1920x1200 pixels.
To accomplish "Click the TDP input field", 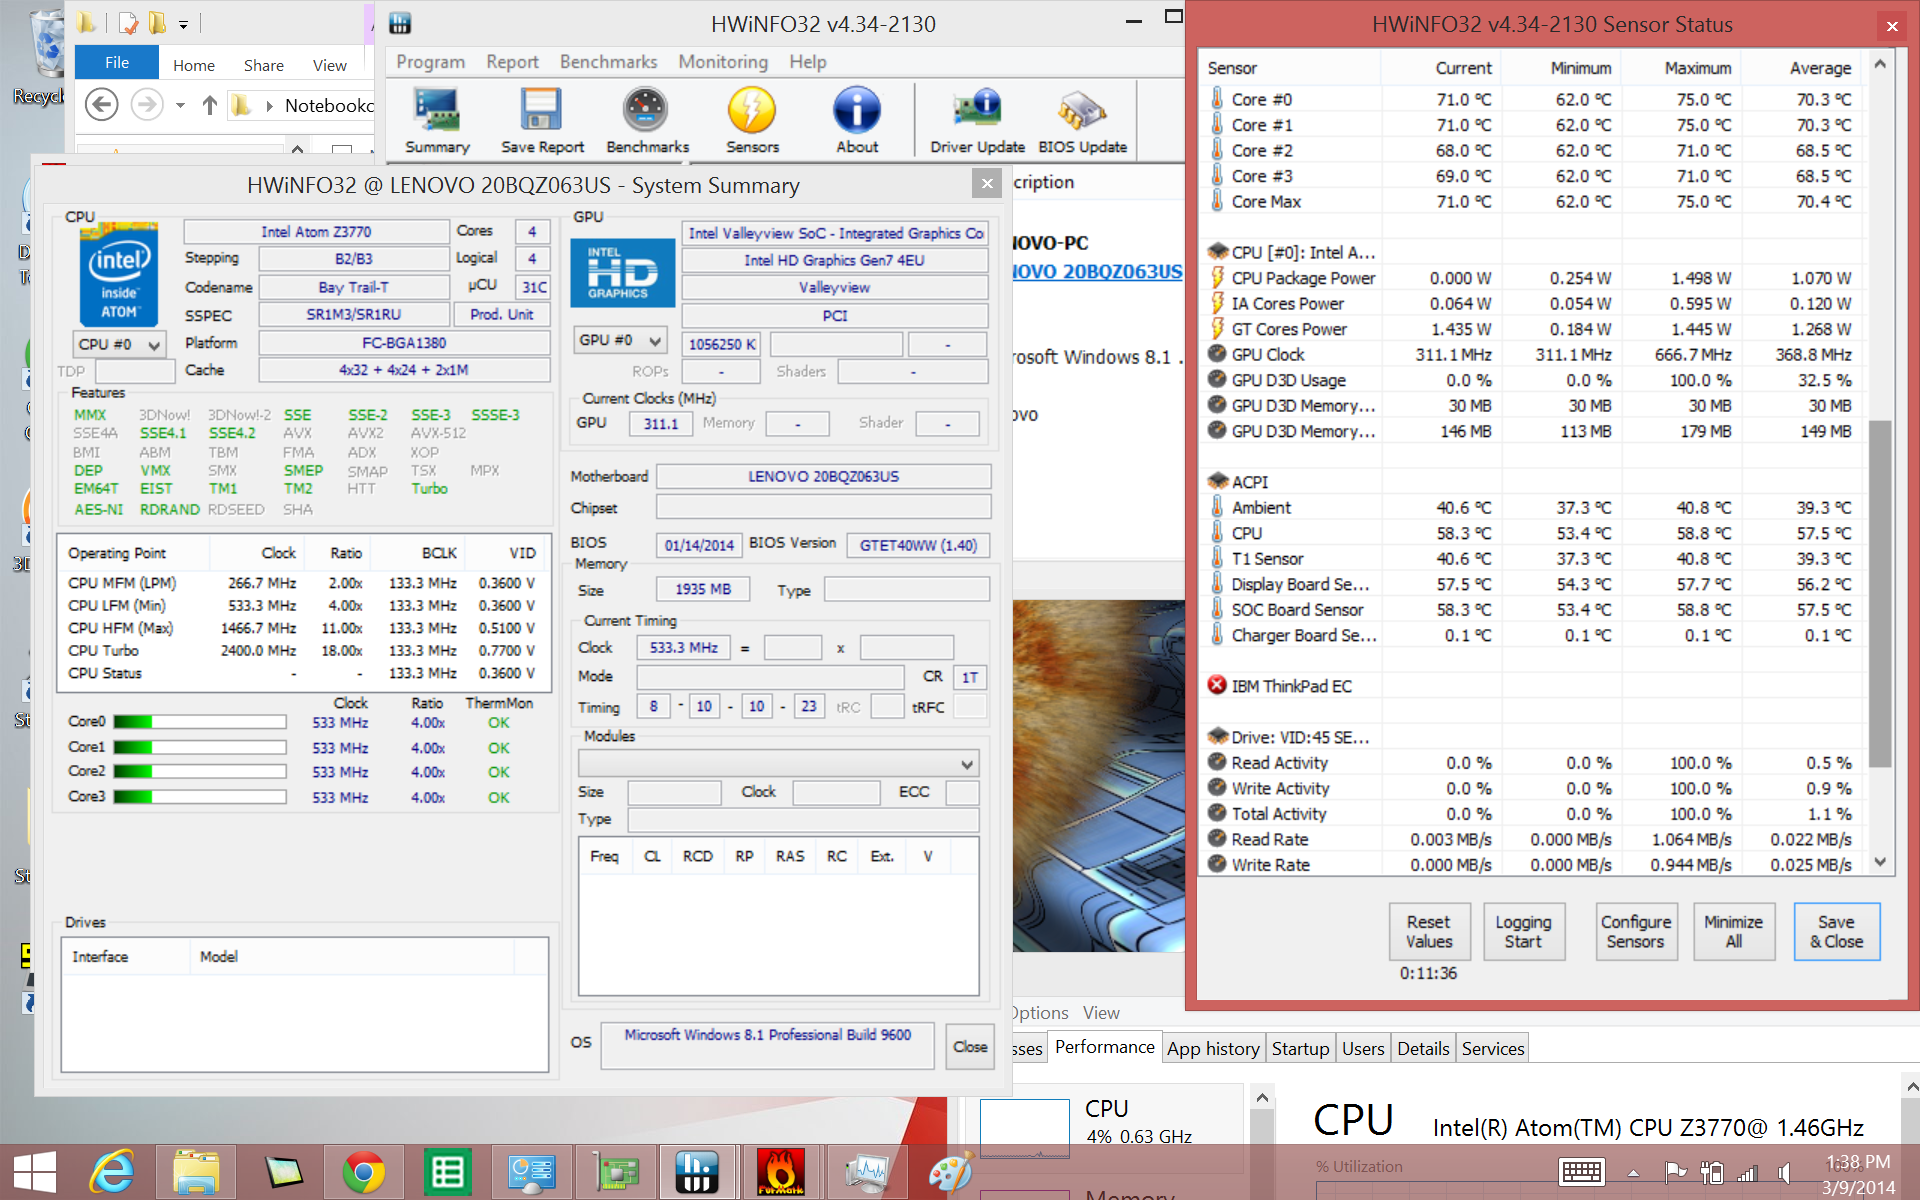I will (x=135, y=371).
